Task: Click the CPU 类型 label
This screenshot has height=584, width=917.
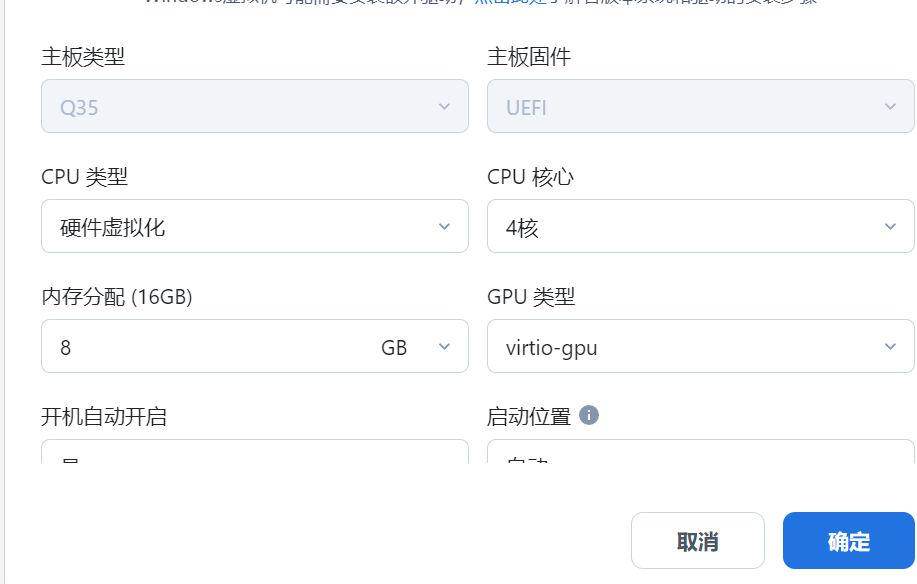Action: click(x=84, y=177)
